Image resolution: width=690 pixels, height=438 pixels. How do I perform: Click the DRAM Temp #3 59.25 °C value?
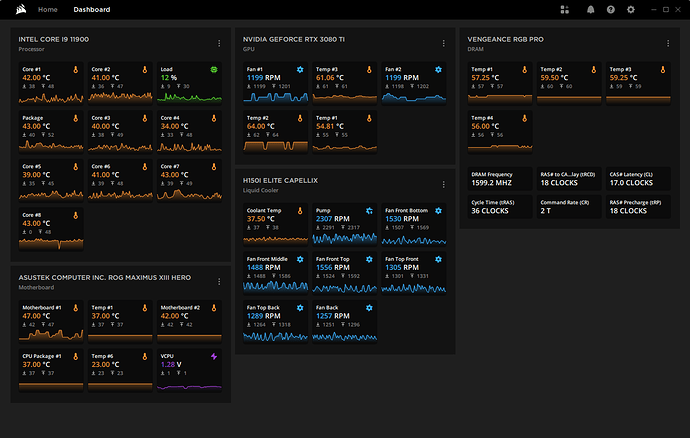623,77
